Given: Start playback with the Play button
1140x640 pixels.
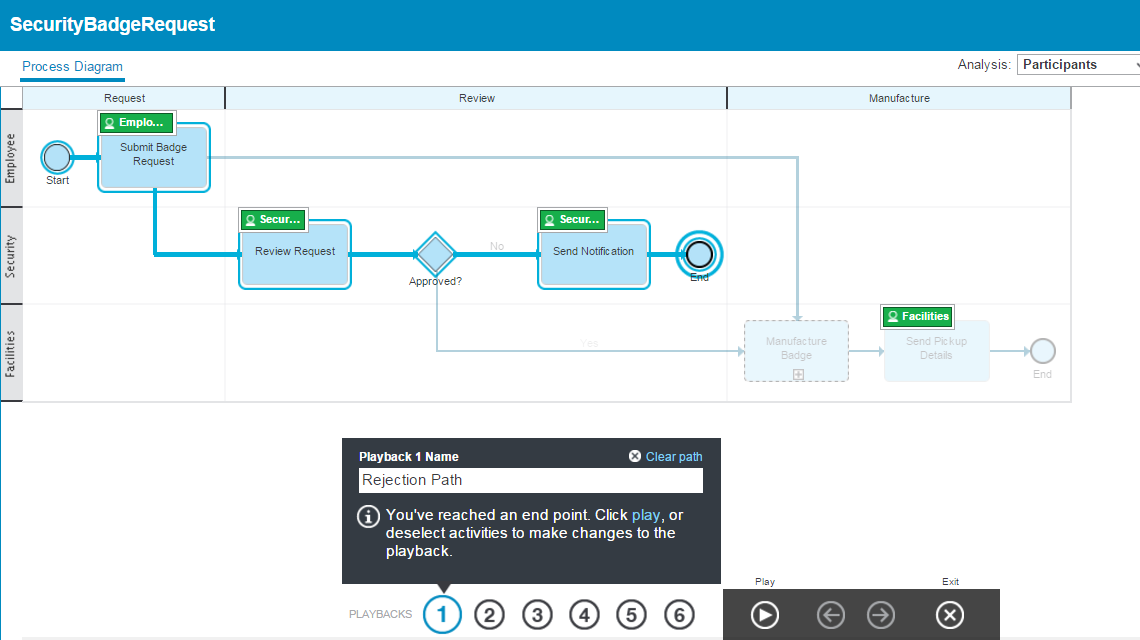Looking at the screenshot, I should (x=765, y=615).
